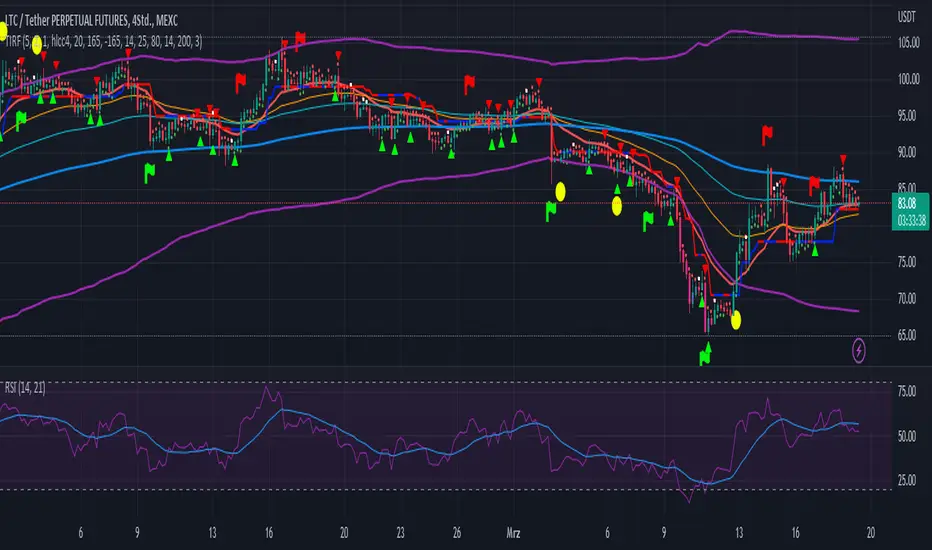Click the 25.00 level on the RSI scale
932x550 pixels.
(x=906, y=480)
